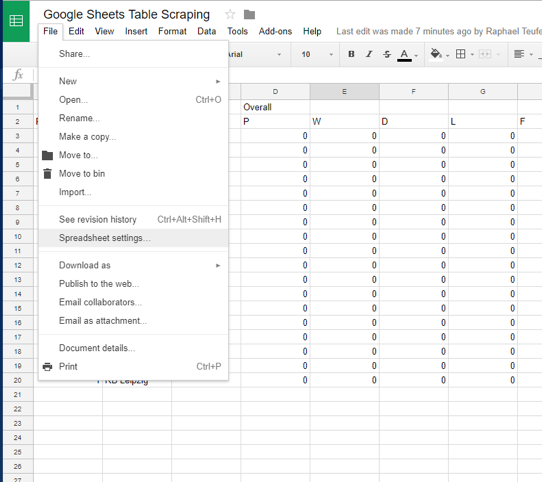
Task: Expand the merge cells dropdown arrow
Action: [498, 55]
